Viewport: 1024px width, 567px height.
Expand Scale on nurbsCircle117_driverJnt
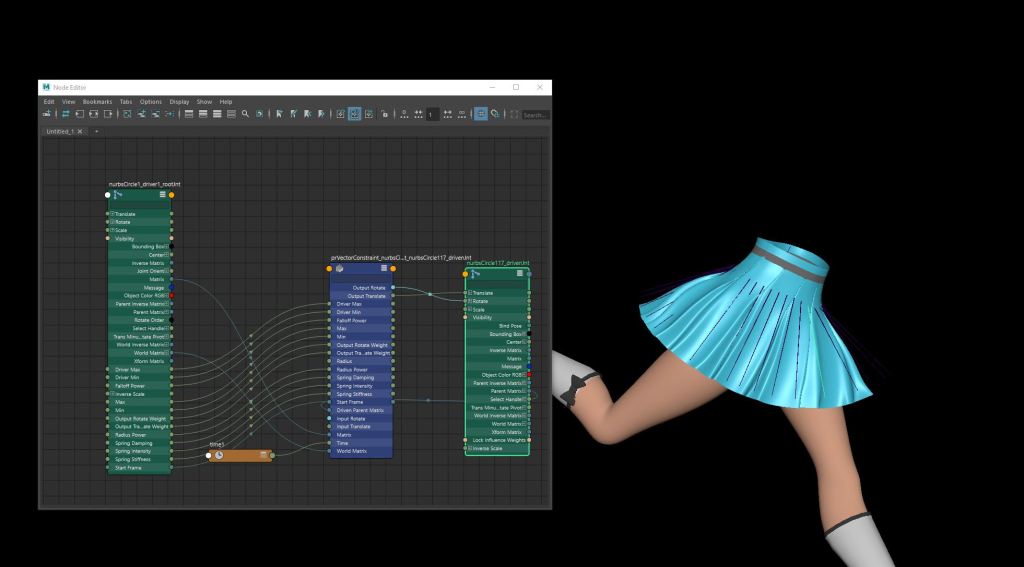point(470,309)
